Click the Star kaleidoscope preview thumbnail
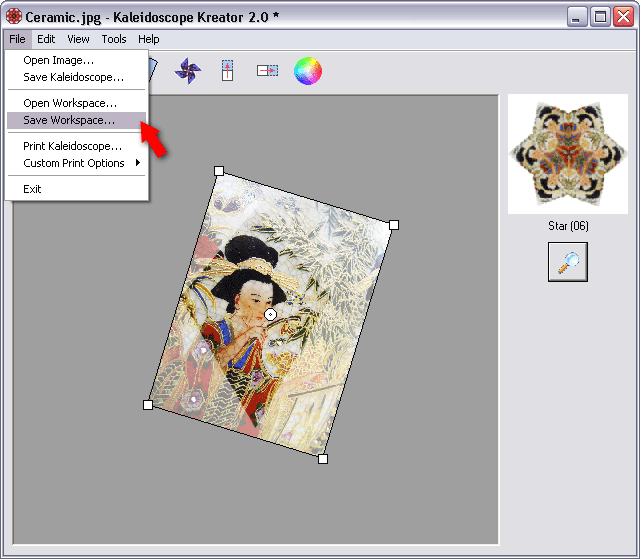Image resolution: width=640 pixels, height=559 pixels. tap(568, 154)
